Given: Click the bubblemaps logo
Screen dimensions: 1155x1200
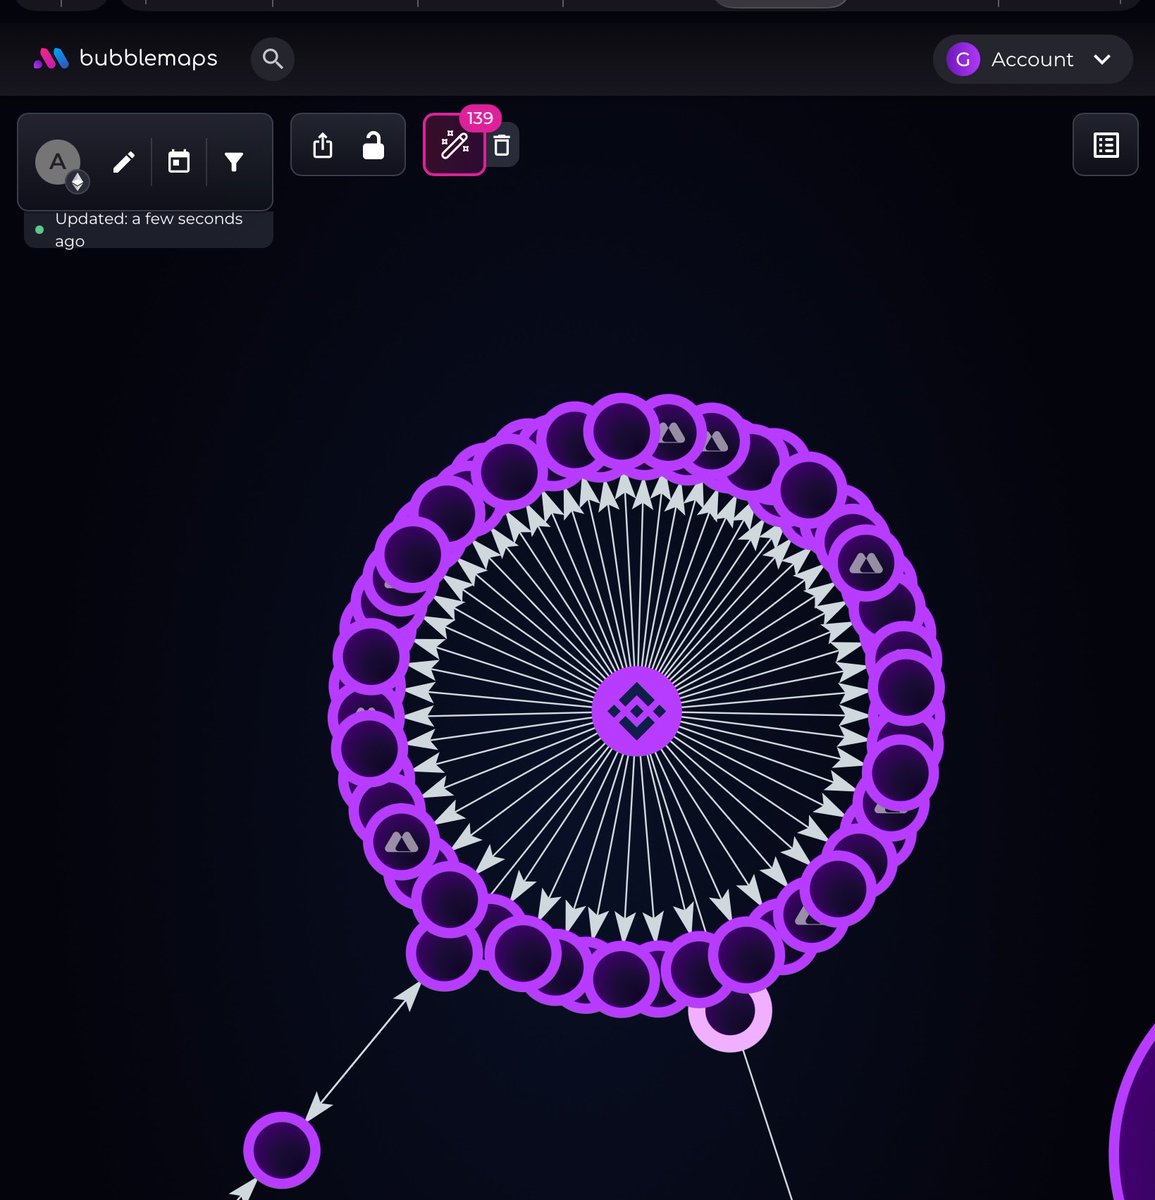Looking at the screenshot, I should coord(125,59).
